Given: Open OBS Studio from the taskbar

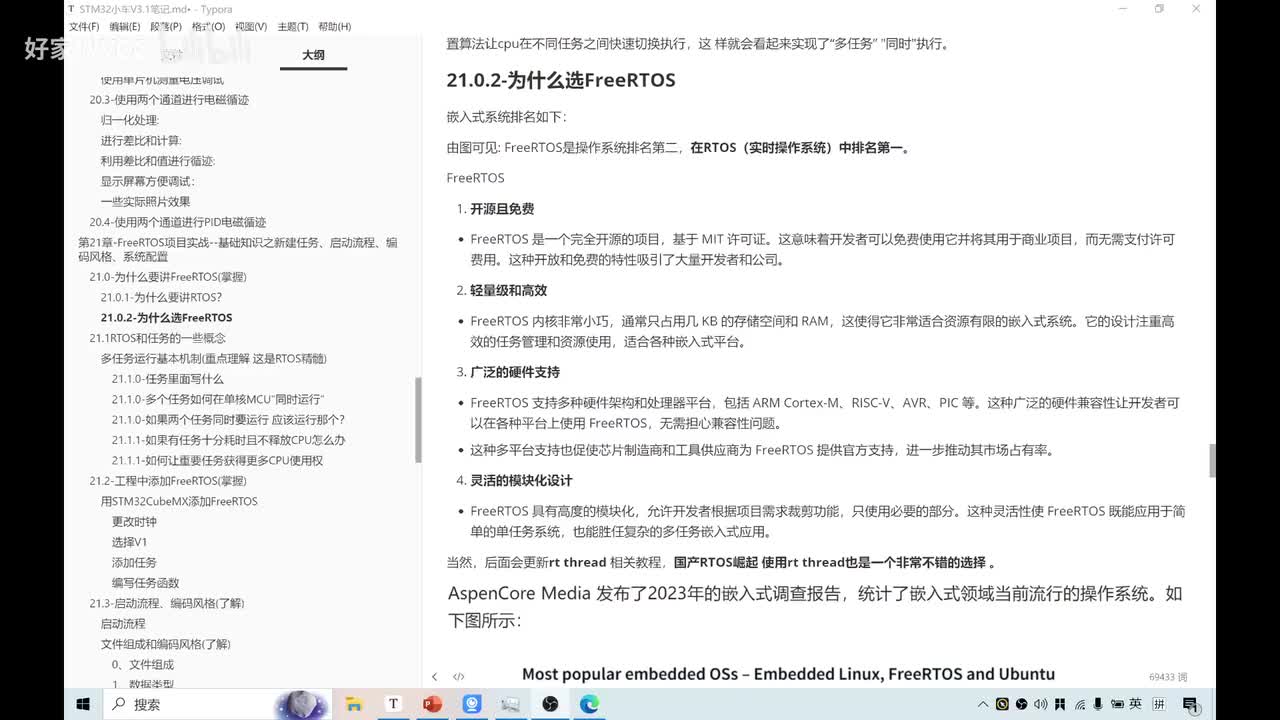Looking at the screenshot, I should coord(550,704).
